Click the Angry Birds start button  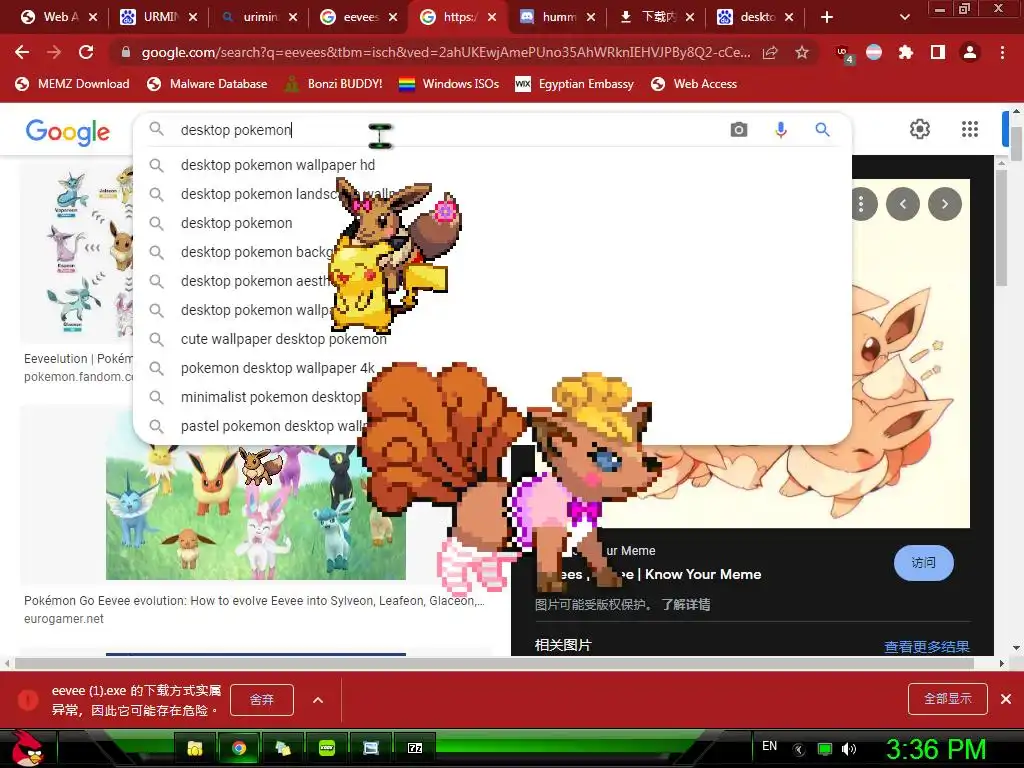click(x=27, y=748)
